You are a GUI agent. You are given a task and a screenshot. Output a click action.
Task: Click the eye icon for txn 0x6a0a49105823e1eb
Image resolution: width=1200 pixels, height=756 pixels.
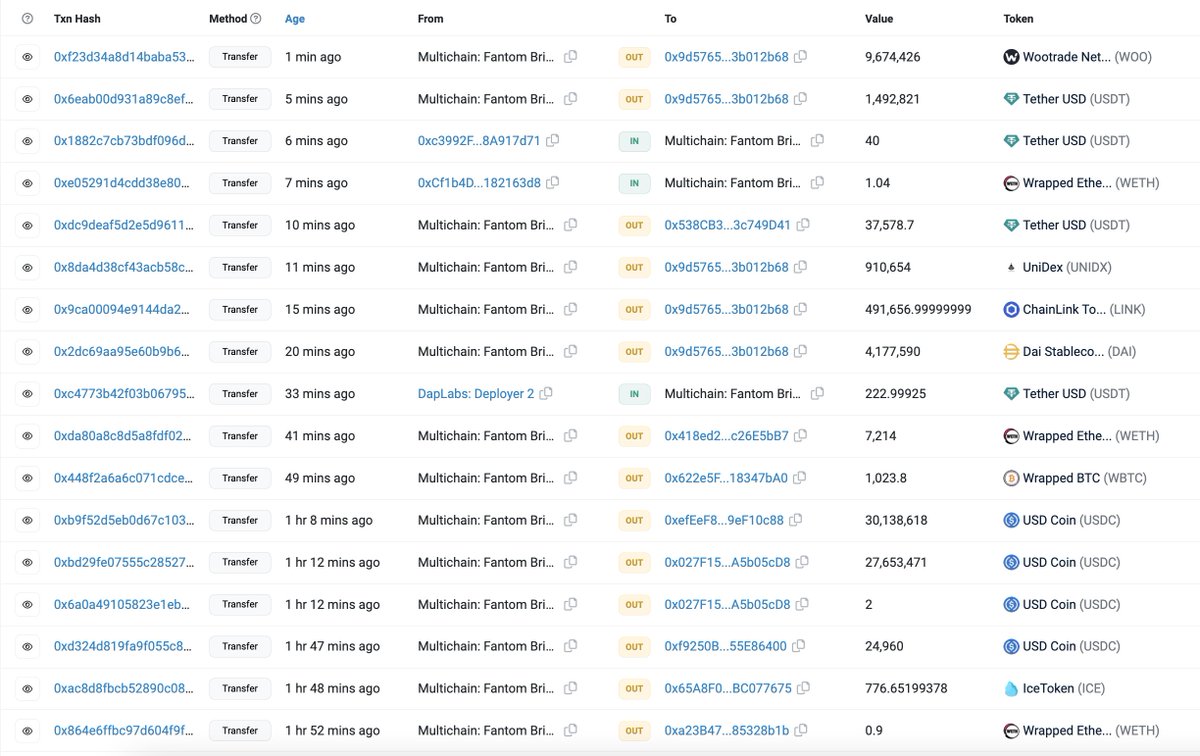point(28,604)
